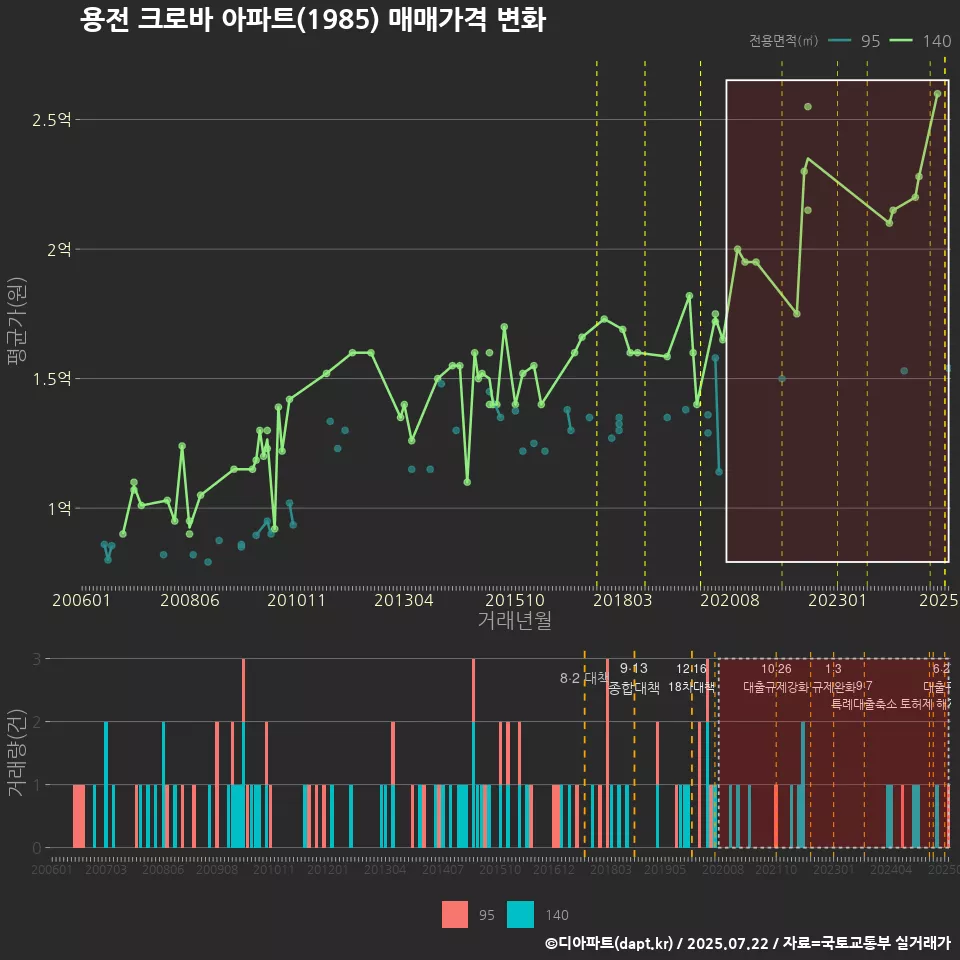
Task: Click 201201 on the volume chart x-axis
Action: 328,869
